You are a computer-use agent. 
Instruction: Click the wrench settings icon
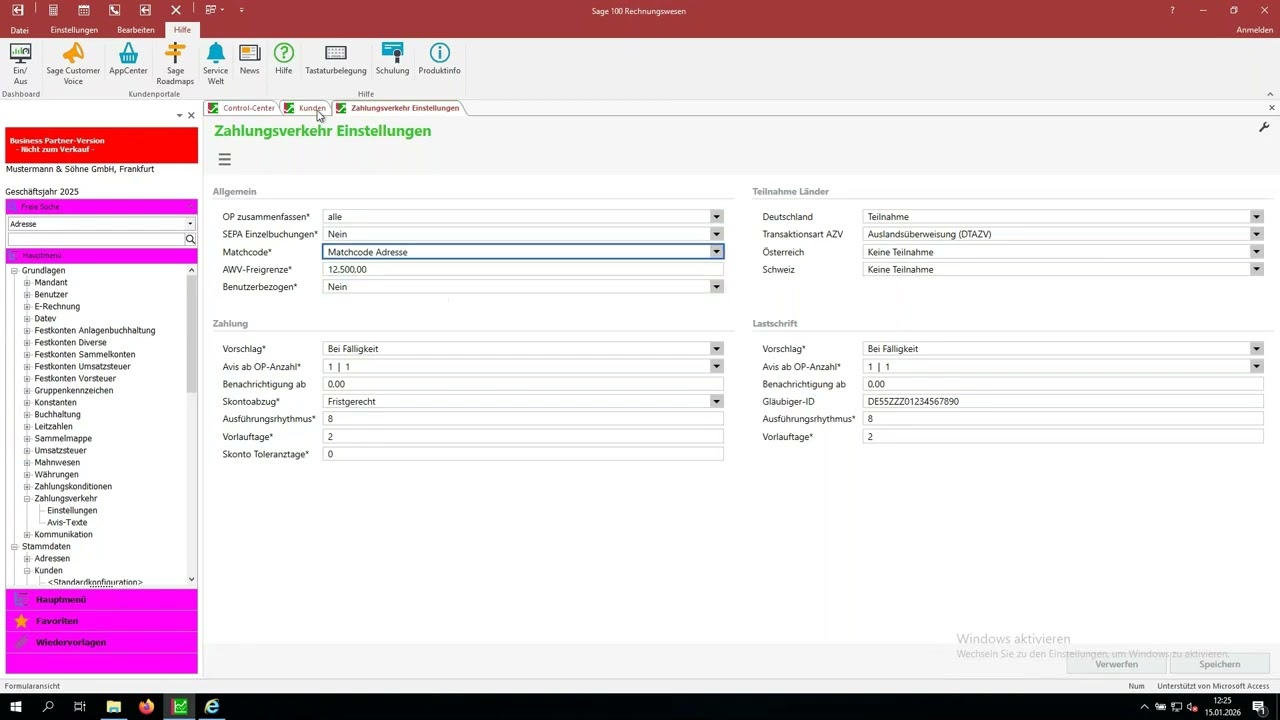(x=1264, y=128)
